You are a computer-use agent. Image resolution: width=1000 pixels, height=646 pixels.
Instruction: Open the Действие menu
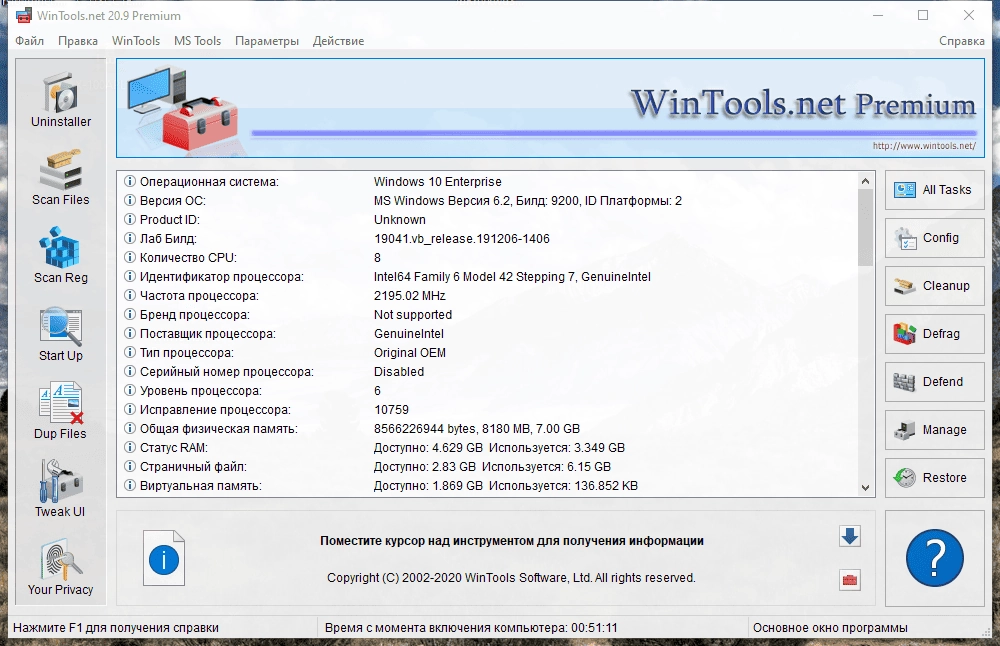point(338,41)
